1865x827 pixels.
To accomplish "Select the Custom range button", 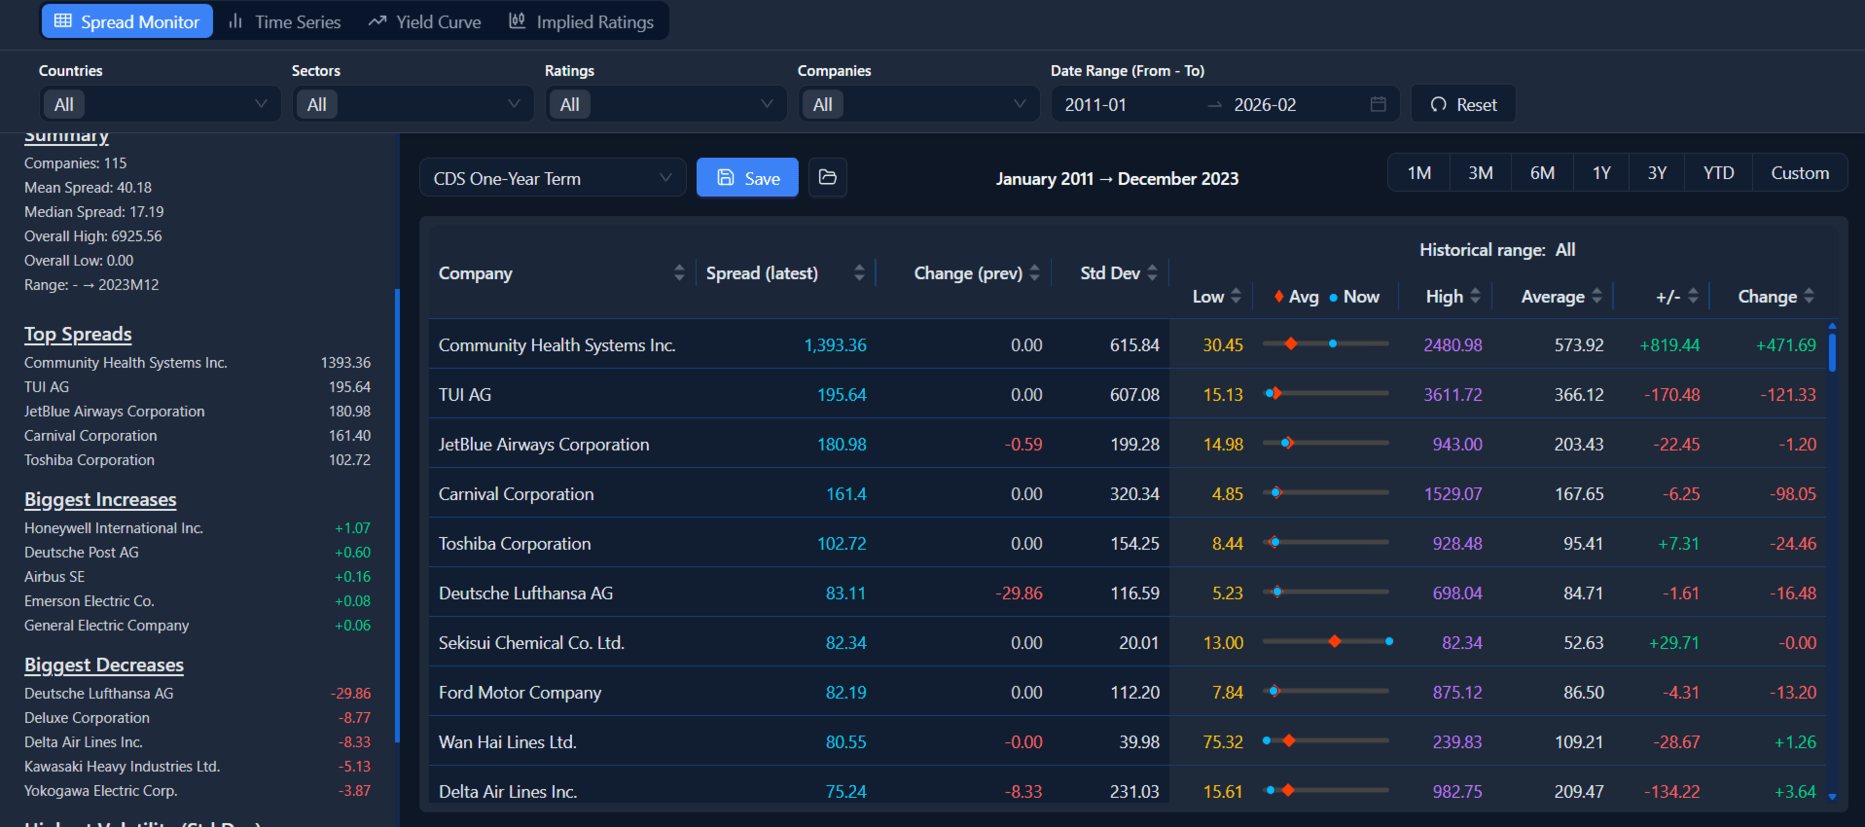I will pos(1799,173).
